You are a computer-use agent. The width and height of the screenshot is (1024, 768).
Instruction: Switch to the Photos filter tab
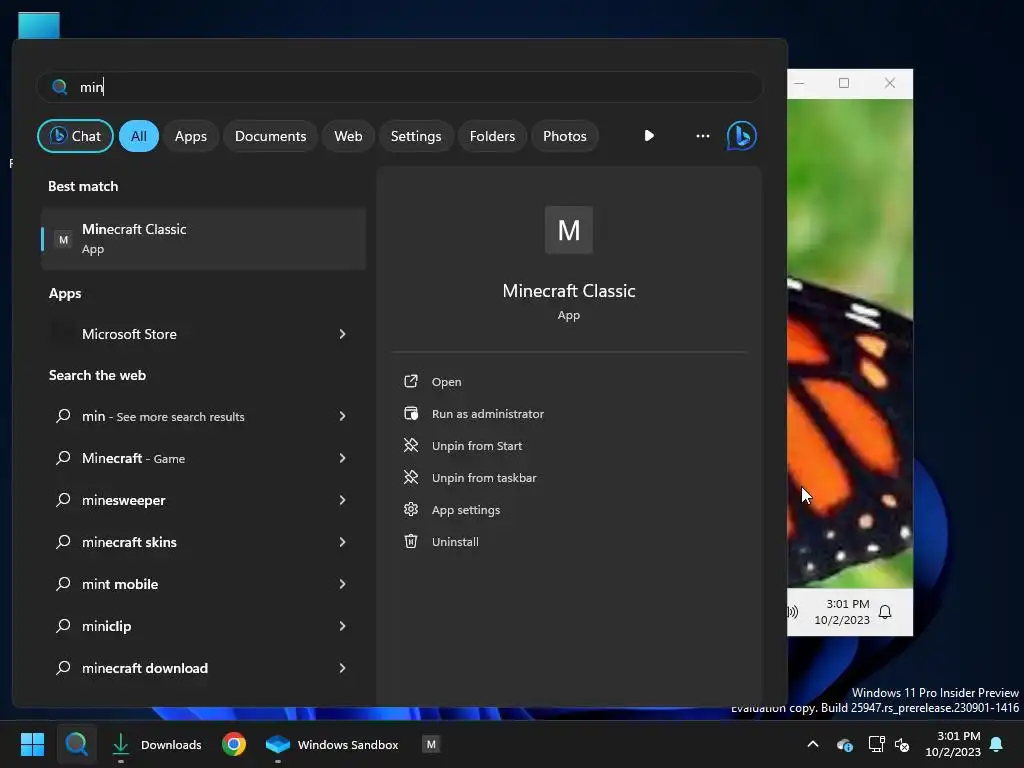tap(565, 136)
